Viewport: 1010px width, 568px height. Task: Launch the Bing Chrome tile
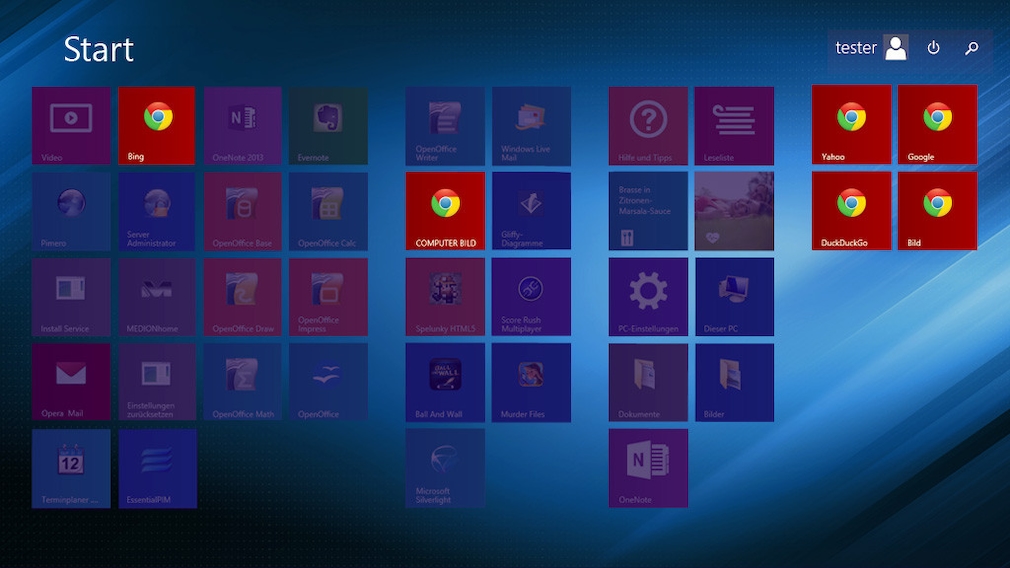pyautogui.click(x=157, y=126)
